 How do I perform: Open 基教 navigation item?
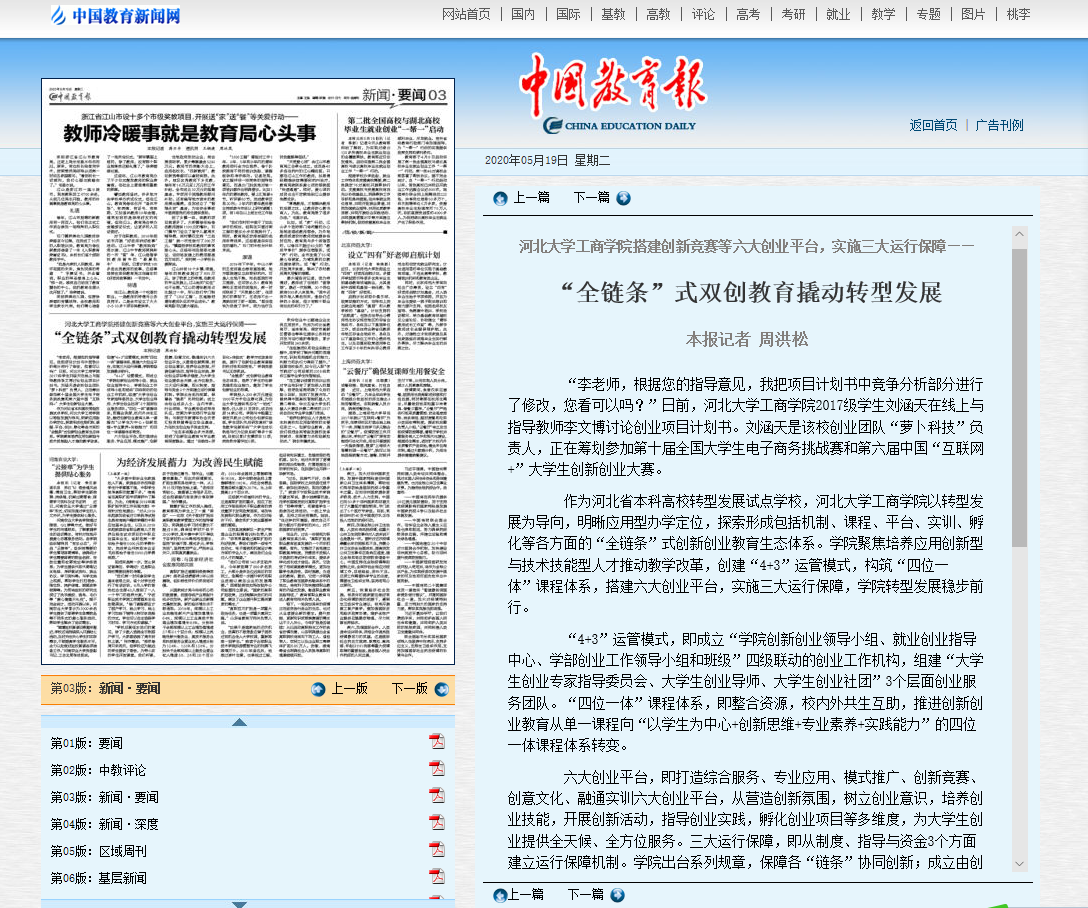coord(613,15)
